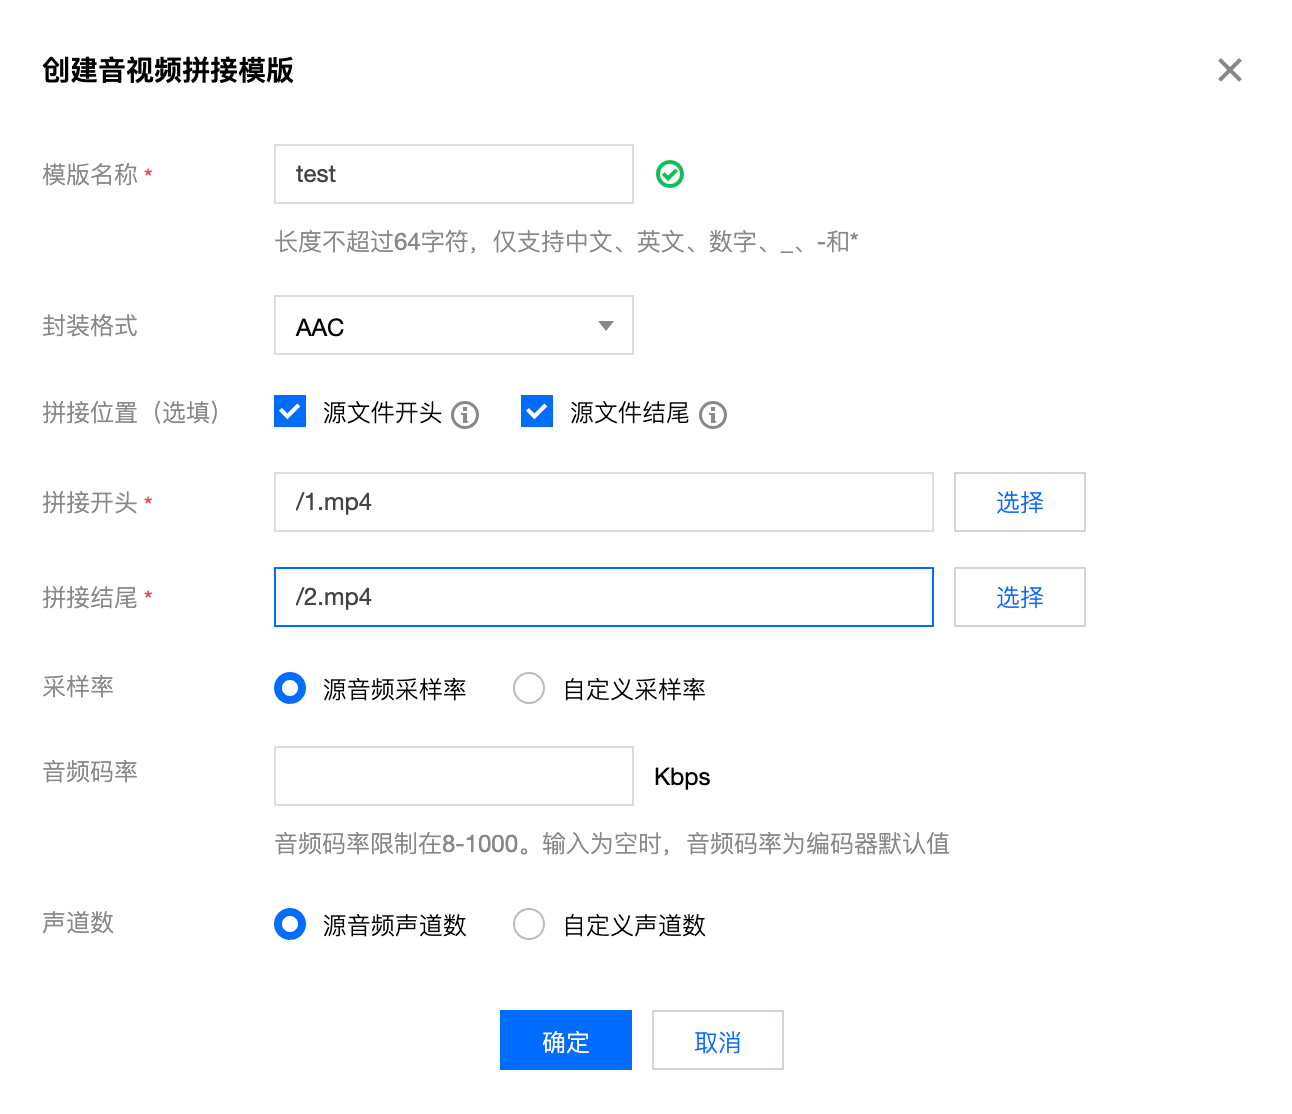Click 选择 button for 拼接开头

click(x=1019, y=502)
